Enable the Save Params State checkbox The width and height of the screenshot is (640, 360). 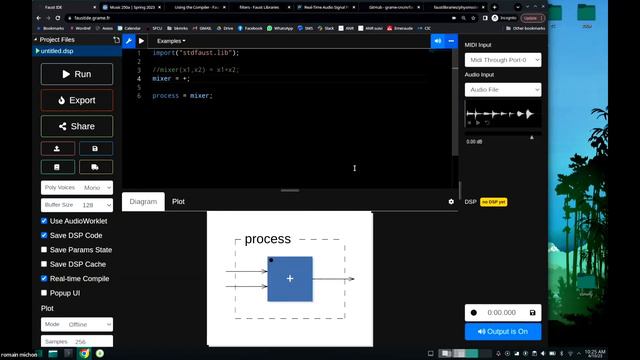(x=44, y=249)
